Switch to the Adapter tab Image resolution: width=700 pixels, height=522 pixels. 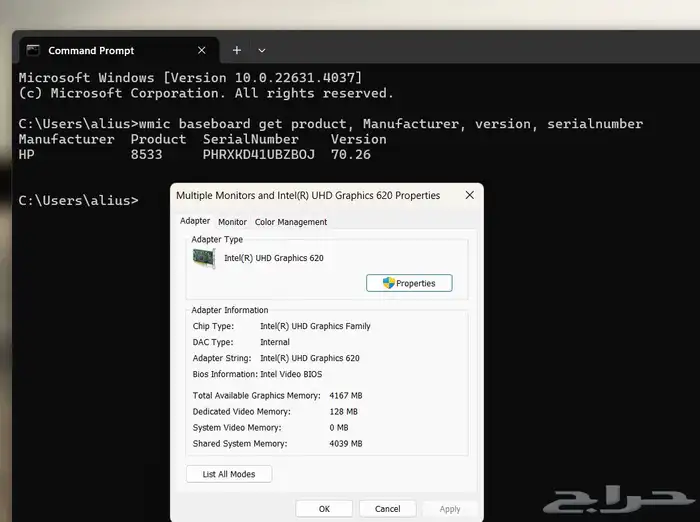195,221
